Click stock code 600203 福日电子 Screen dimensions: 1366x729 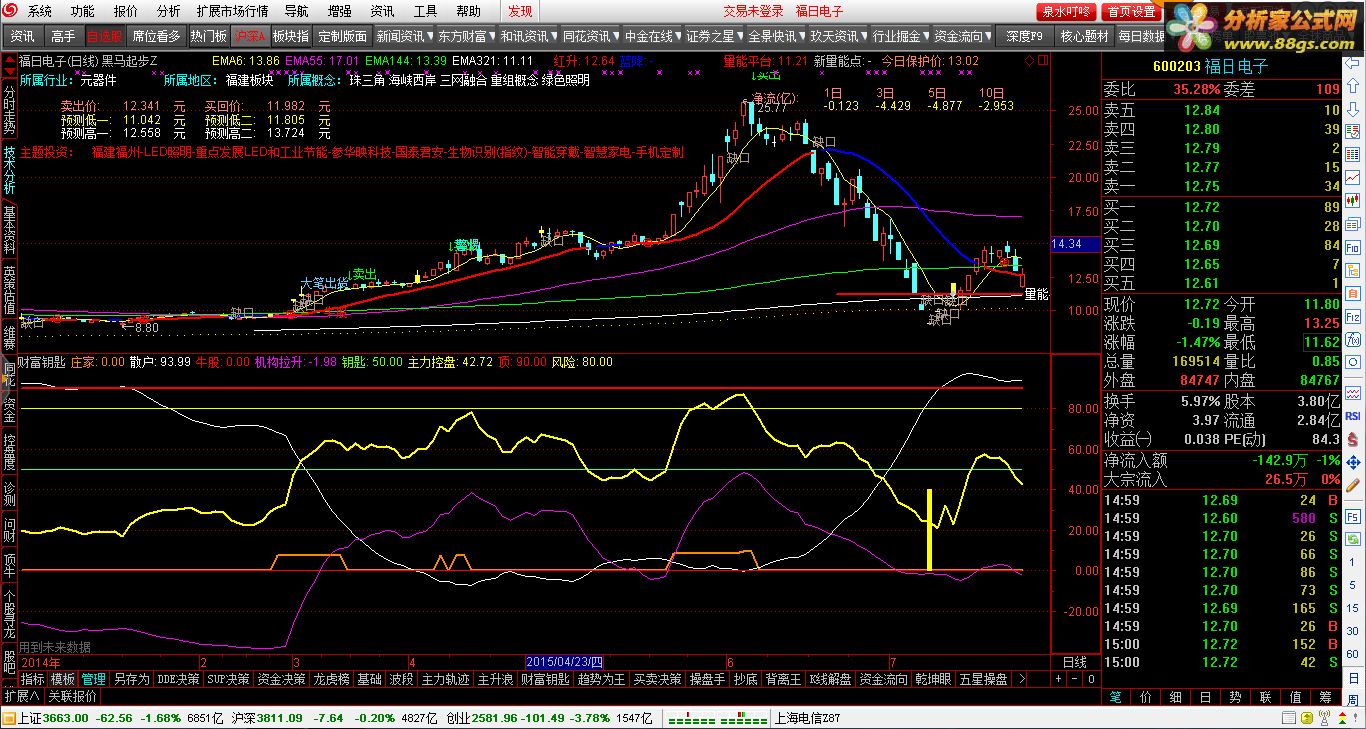click(x=1210, y=66)
